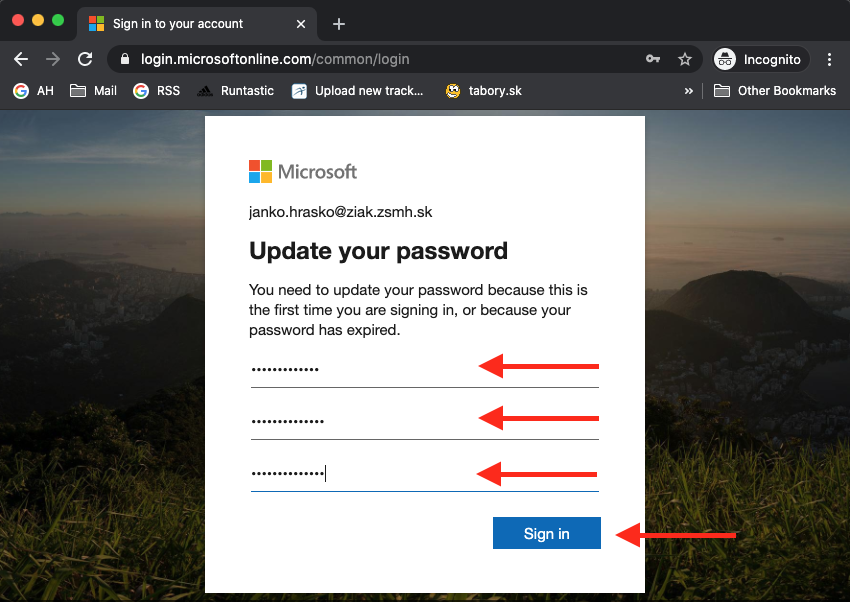The height and width of the screenshot is (602, 850).
Task: Open the tabory.sk bookmark
Action: [x=484, y=91]
